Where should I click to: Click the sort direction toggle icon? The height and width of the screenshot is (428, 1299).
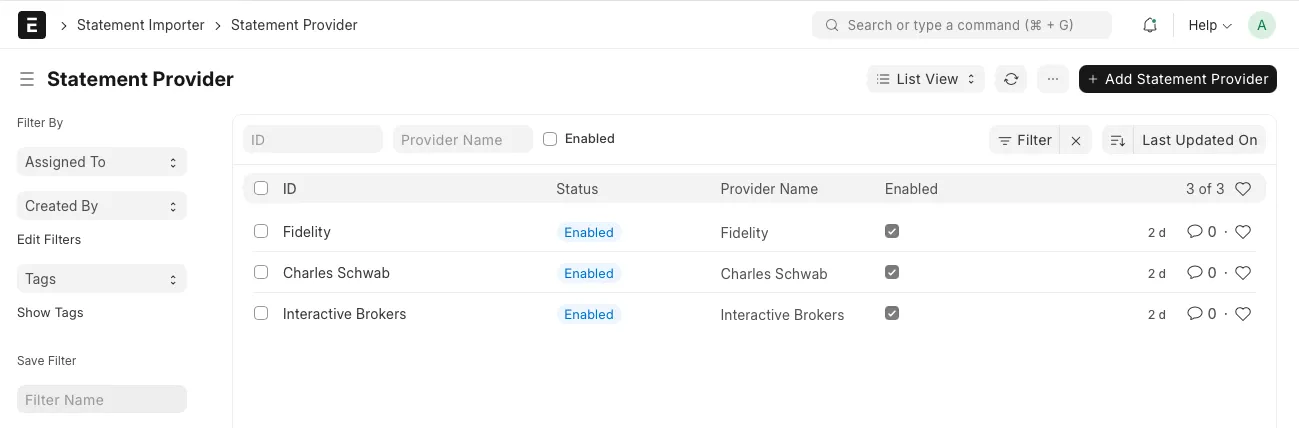coord(1117,140)
